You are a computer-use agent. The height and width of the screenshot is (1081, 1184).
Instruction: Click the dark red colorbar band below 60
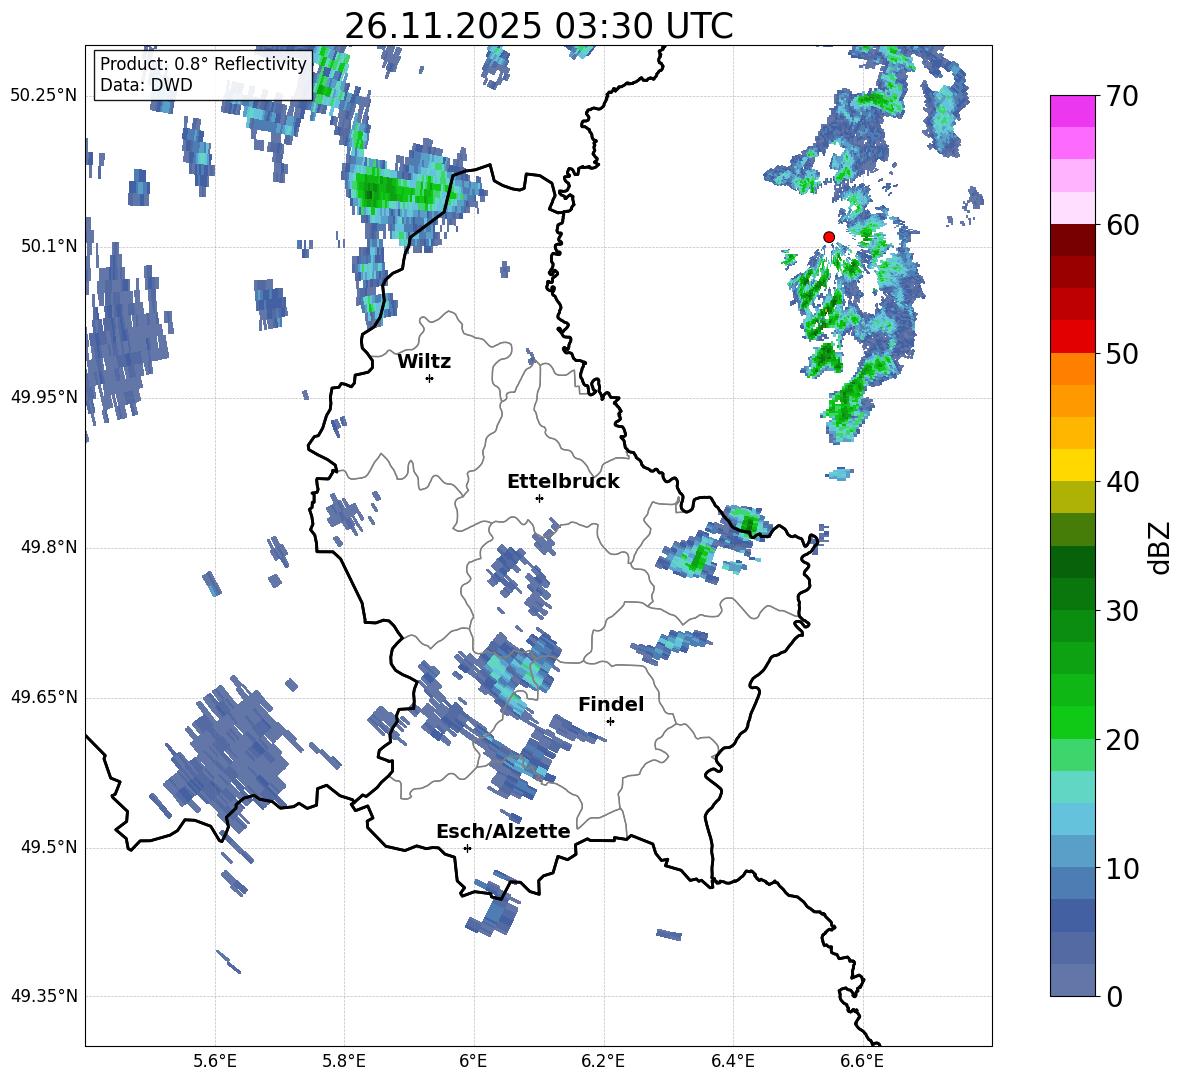(x=1072, y=240)
